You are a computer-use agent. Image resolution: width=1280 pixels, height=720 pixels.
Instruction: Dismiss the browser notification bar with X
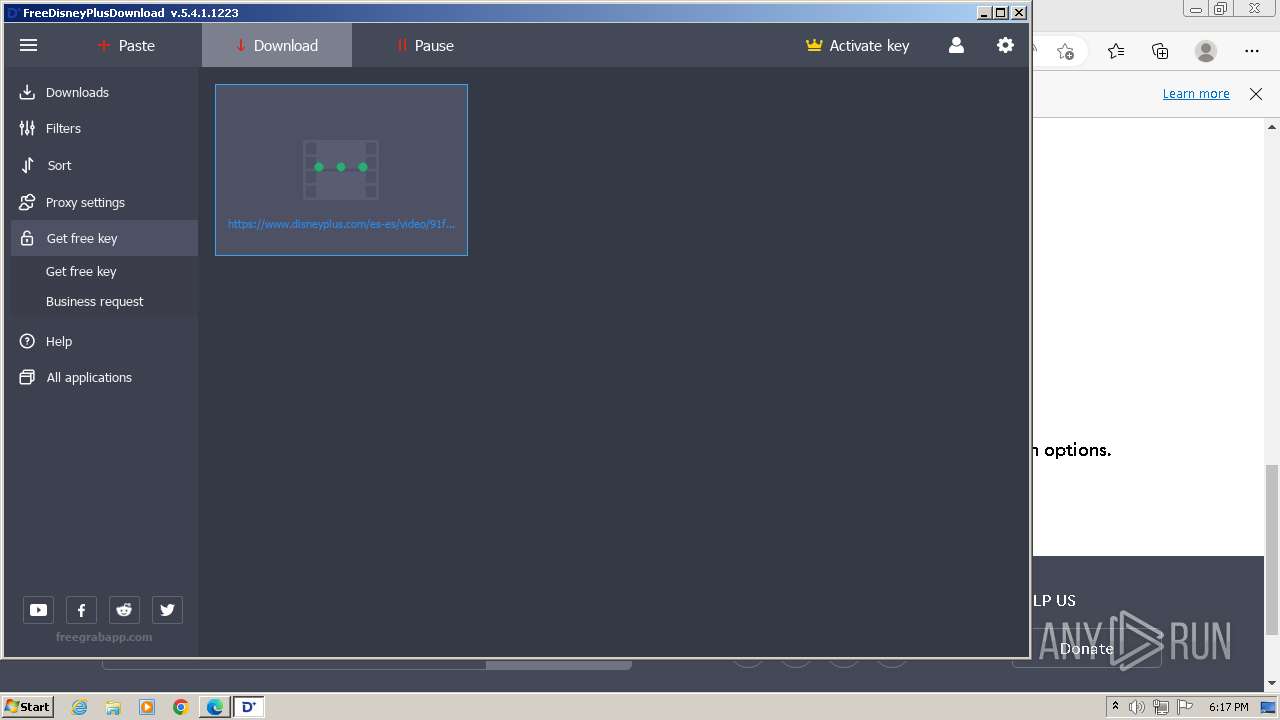click(x=1256, y=93)
